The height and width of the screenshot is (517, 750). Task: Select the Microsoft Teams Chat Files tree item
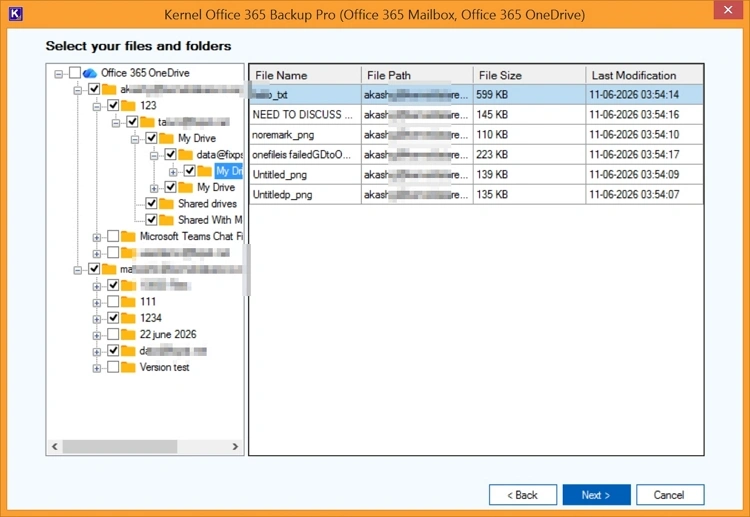(191, 236)
